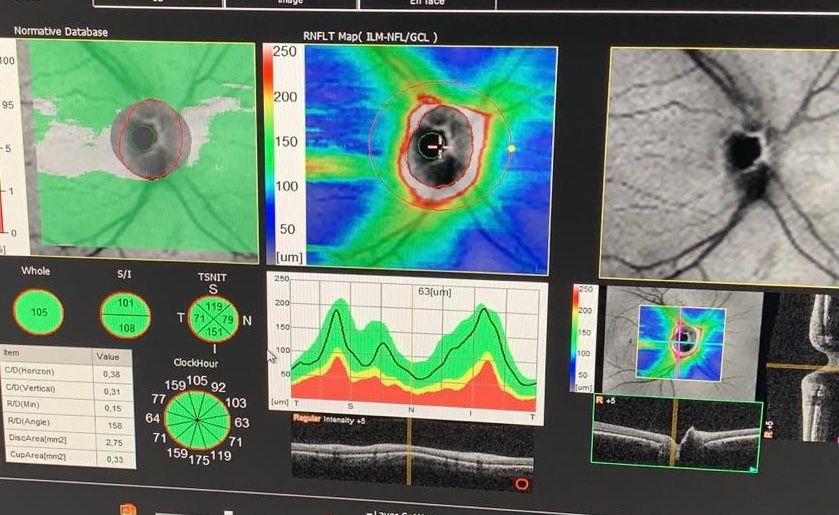Click the yellow dot on scan circle
Image resolution: width=839 pixels, height=515 pixels.
click(x=511, y=148)
